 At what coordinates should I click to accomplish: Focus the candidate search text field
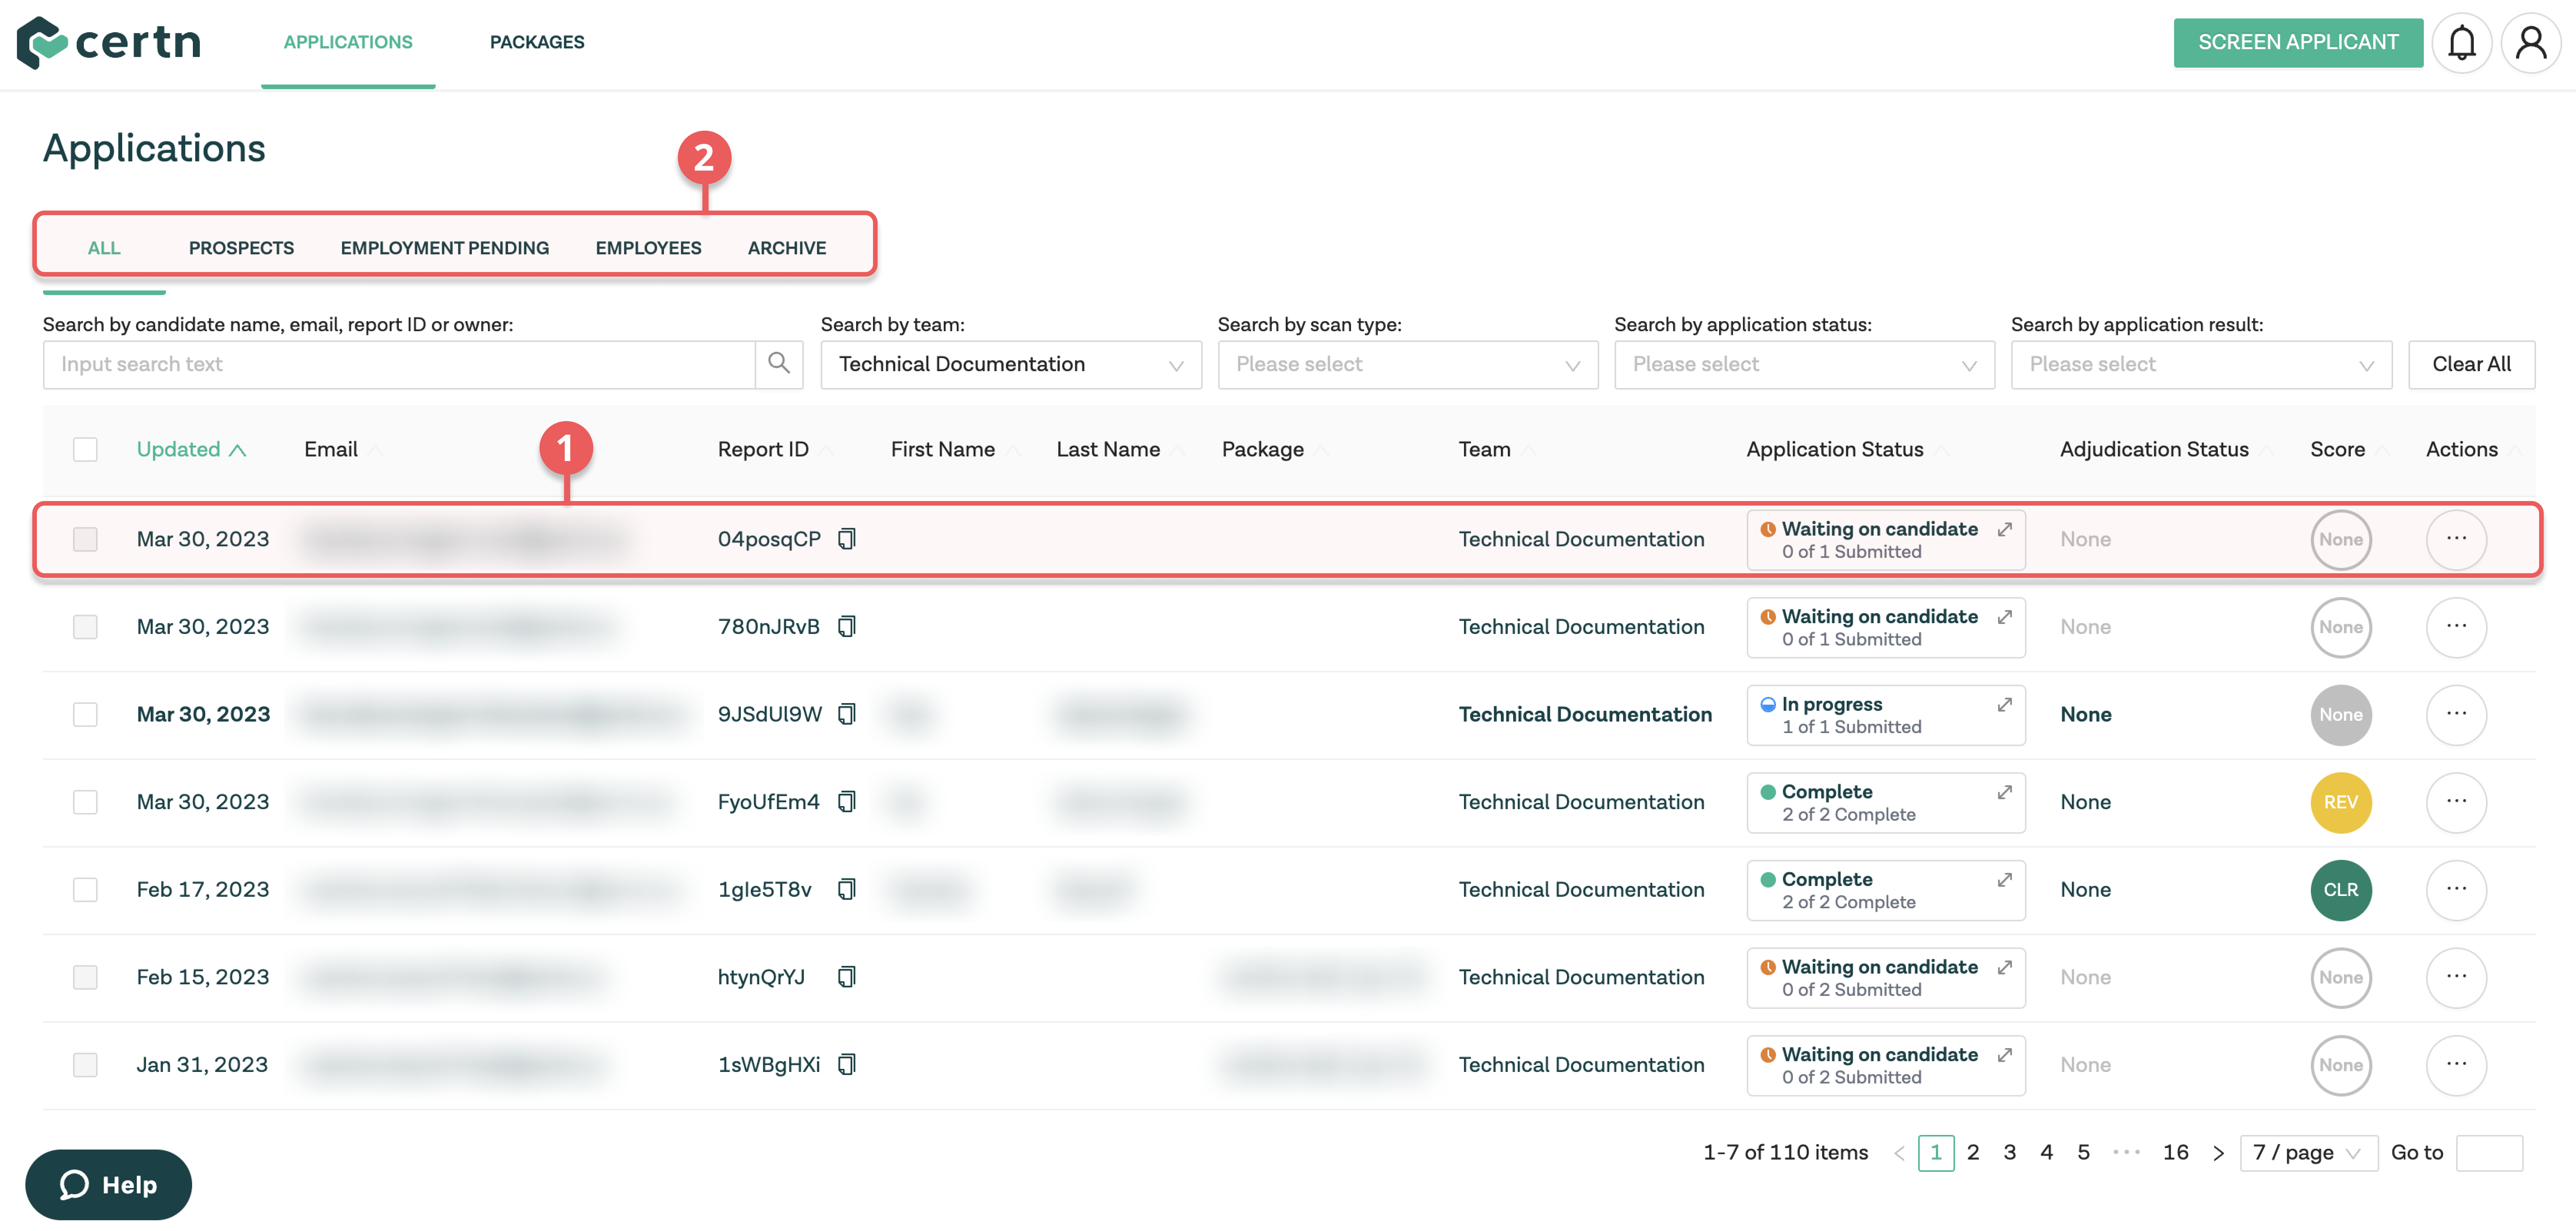tap(399, 365)
